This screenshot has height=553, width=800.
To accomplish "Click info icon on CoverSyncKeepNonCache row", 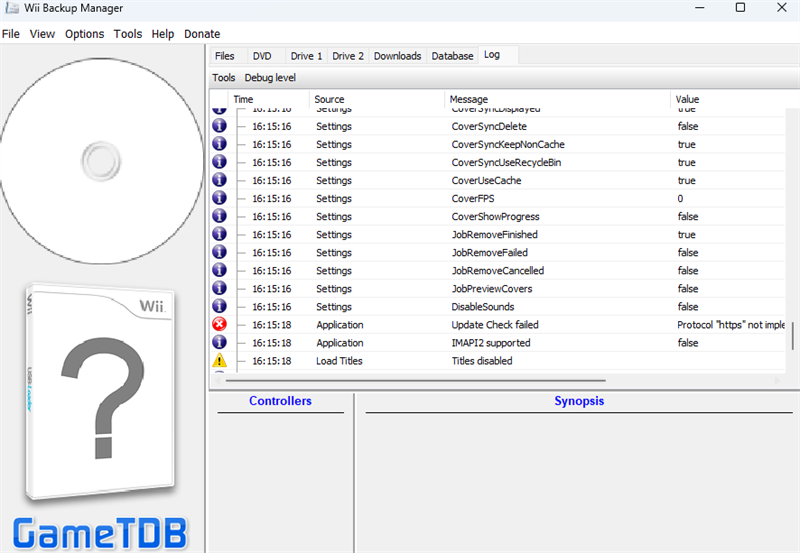I will [x=219, y=144].
